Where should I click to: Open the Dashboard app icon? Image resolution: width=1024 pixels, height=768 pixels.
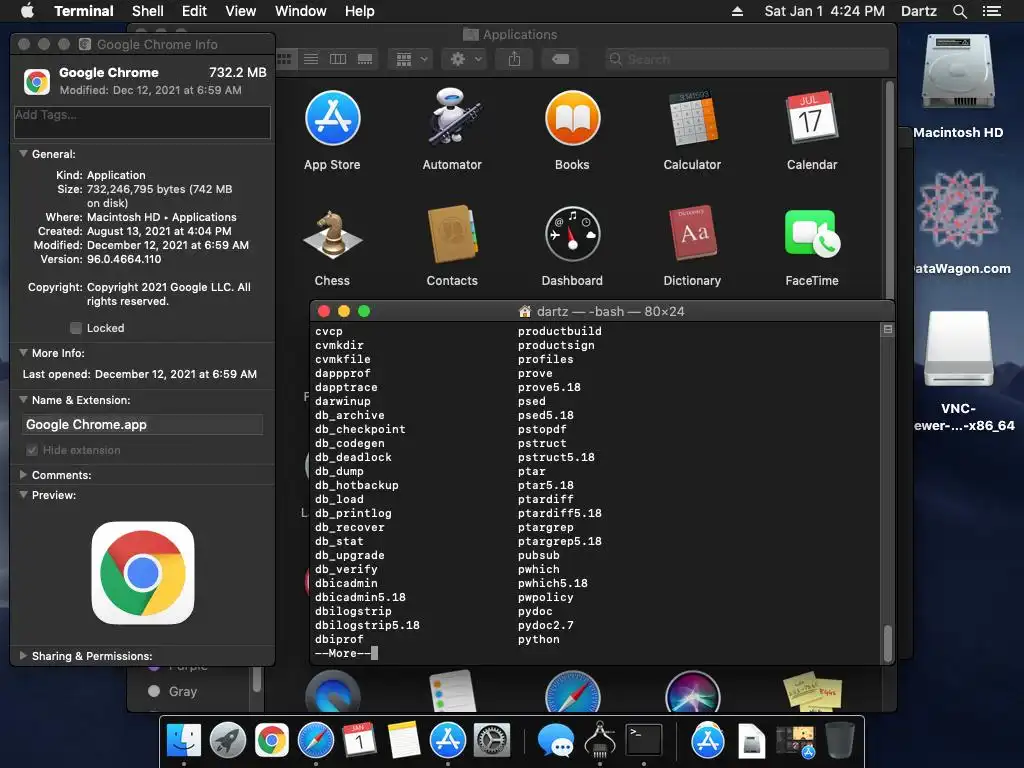572,234
